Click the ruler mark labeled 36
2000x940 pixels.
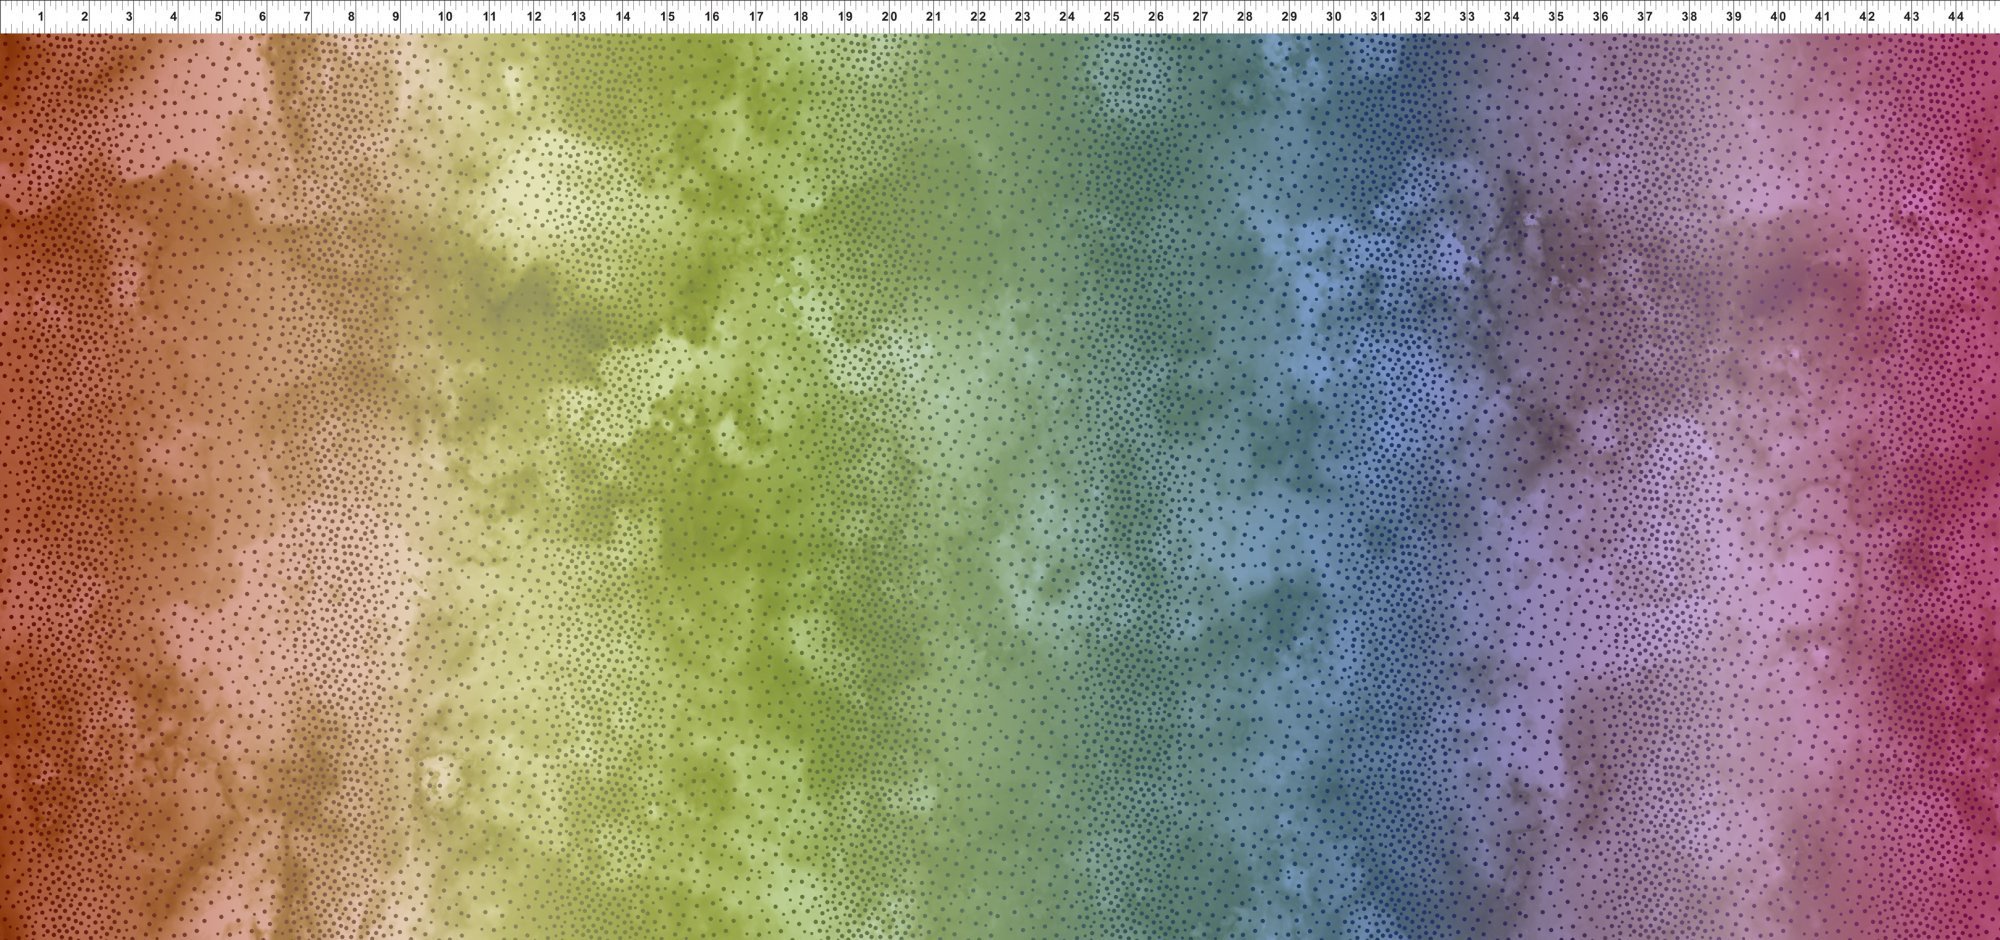point(1600,17)
